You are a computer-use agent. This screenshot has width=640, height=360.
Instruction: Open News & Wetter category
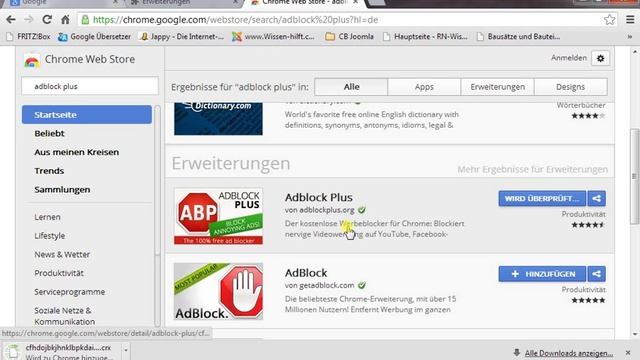point(62,255)
